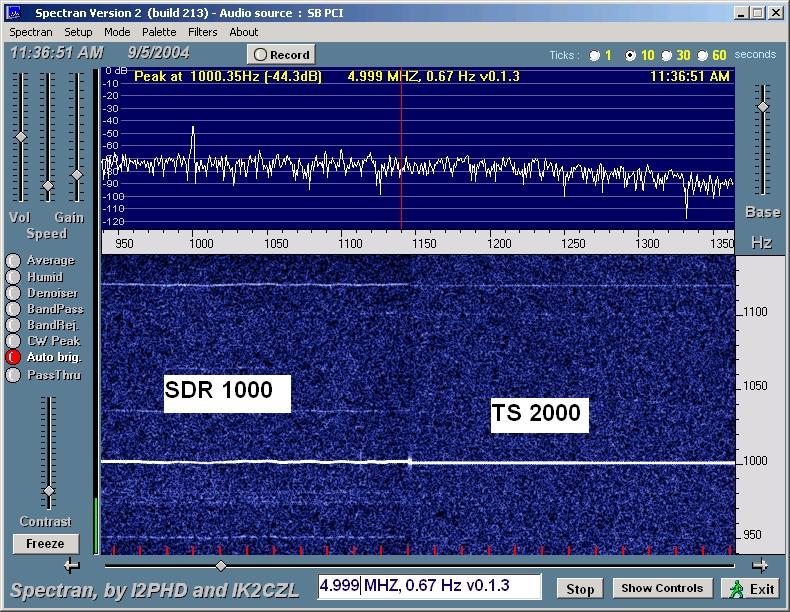Enable the Average filter
The width and height of the screenshot is (790, 612).
pos(13,261)
